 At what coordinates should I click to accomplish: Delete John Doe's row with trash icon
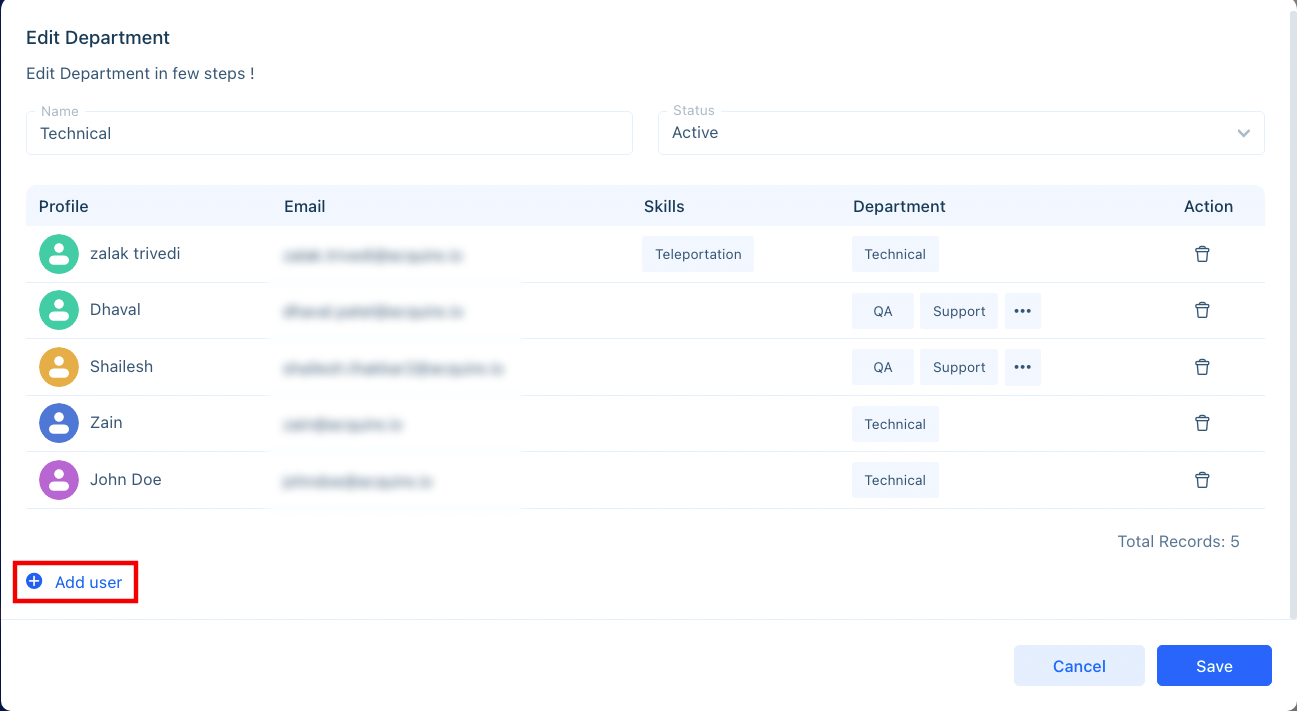(x=1202, y=480)
